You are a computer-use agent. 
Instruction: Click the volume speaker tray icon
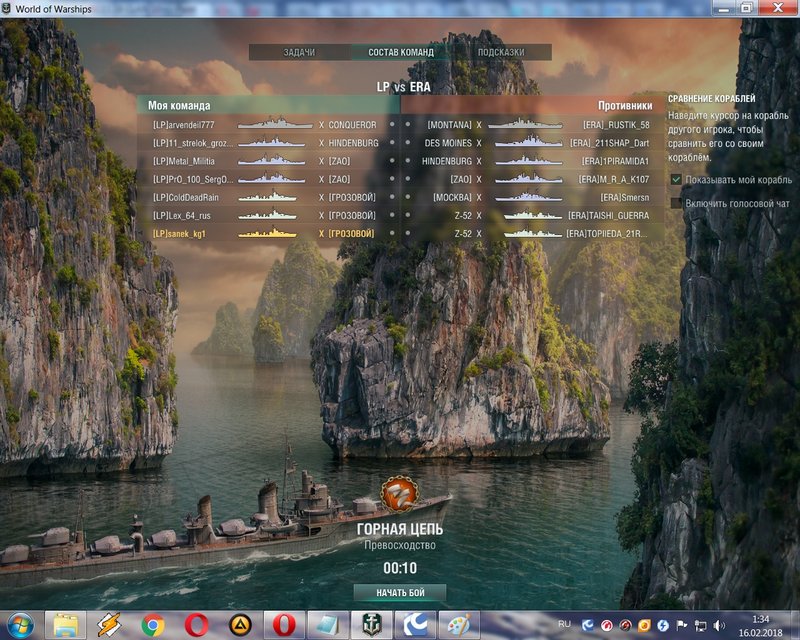point(719,625)
